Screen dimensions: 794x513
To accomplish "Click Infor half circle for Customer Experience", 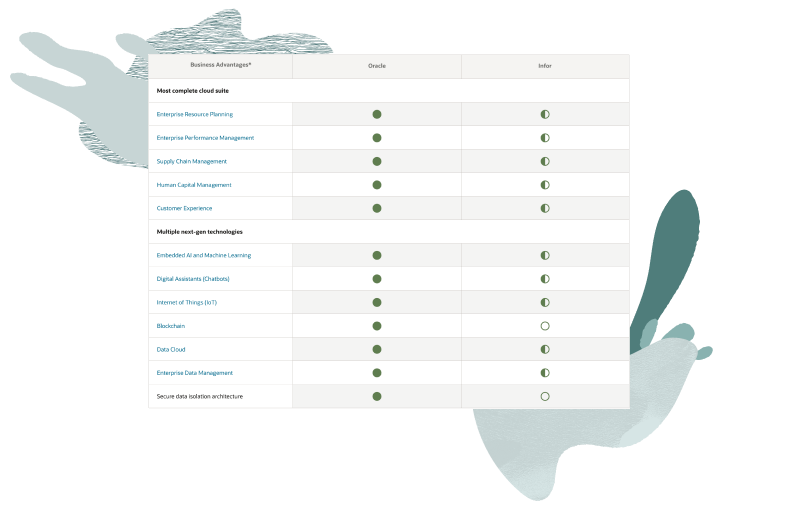I will pos(545,208).
